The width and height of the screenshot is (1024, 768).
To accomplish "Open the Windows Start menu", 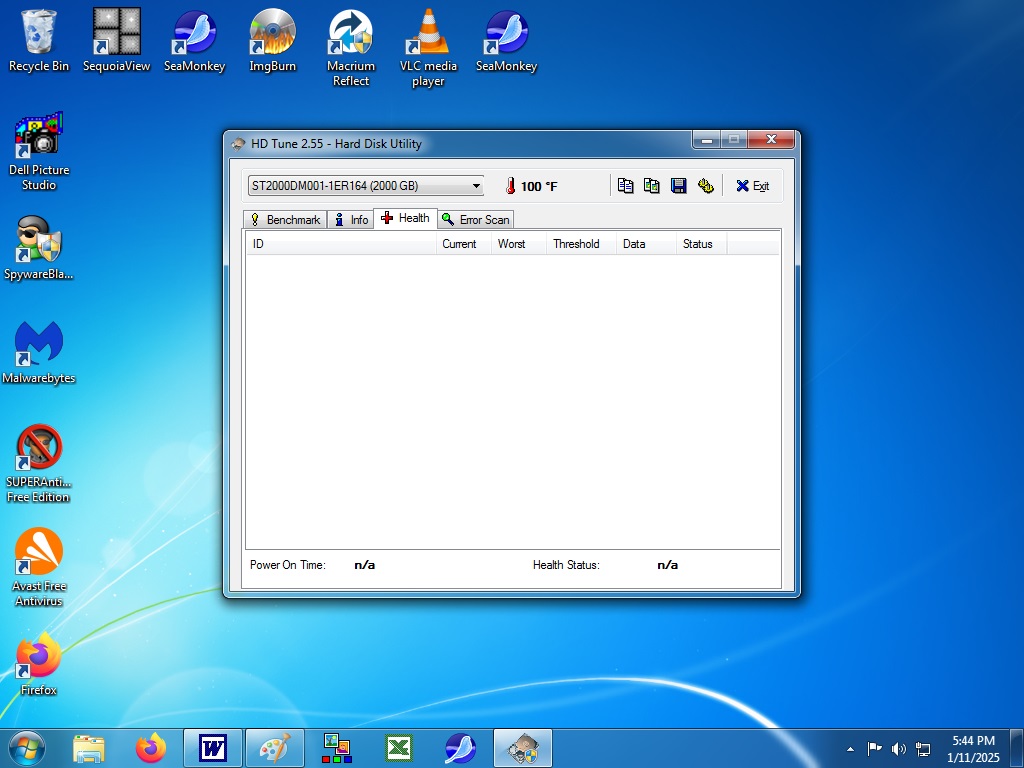I will click(x=27, y=748).
